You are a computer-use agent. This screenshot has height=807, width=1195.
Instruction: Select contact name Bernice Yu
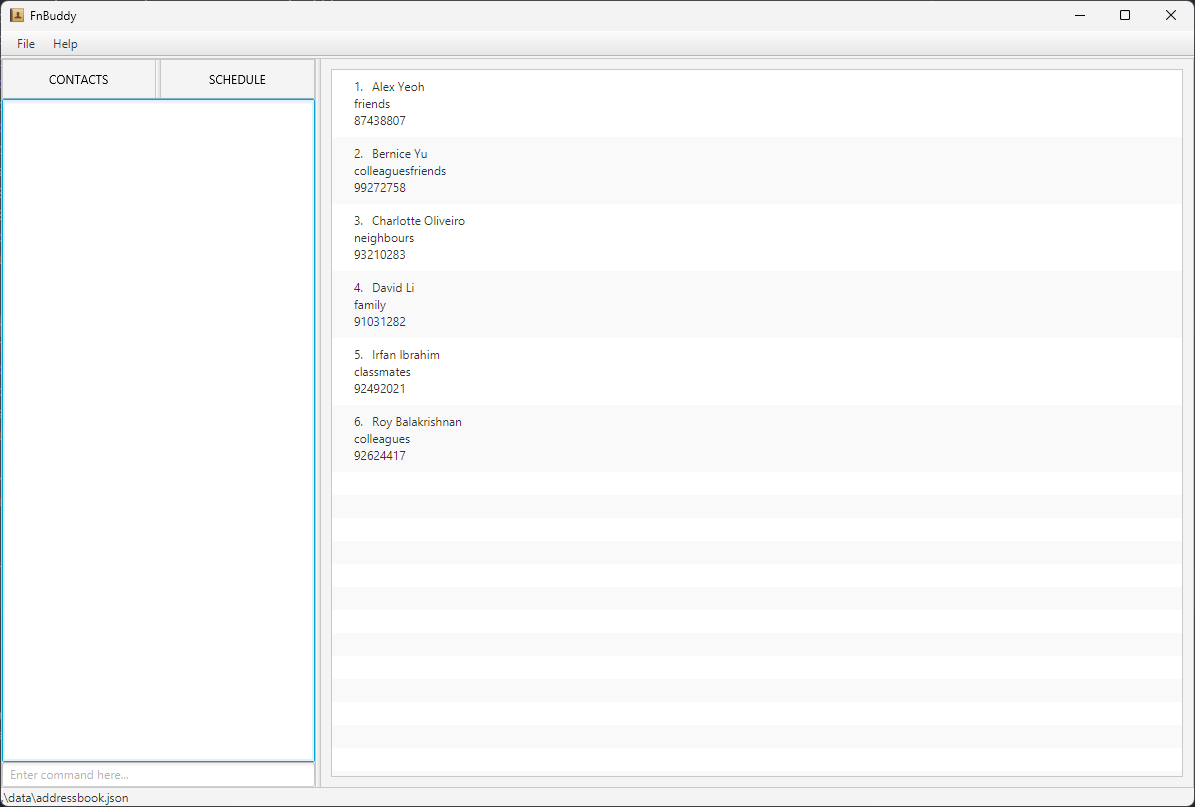[399, 154]
